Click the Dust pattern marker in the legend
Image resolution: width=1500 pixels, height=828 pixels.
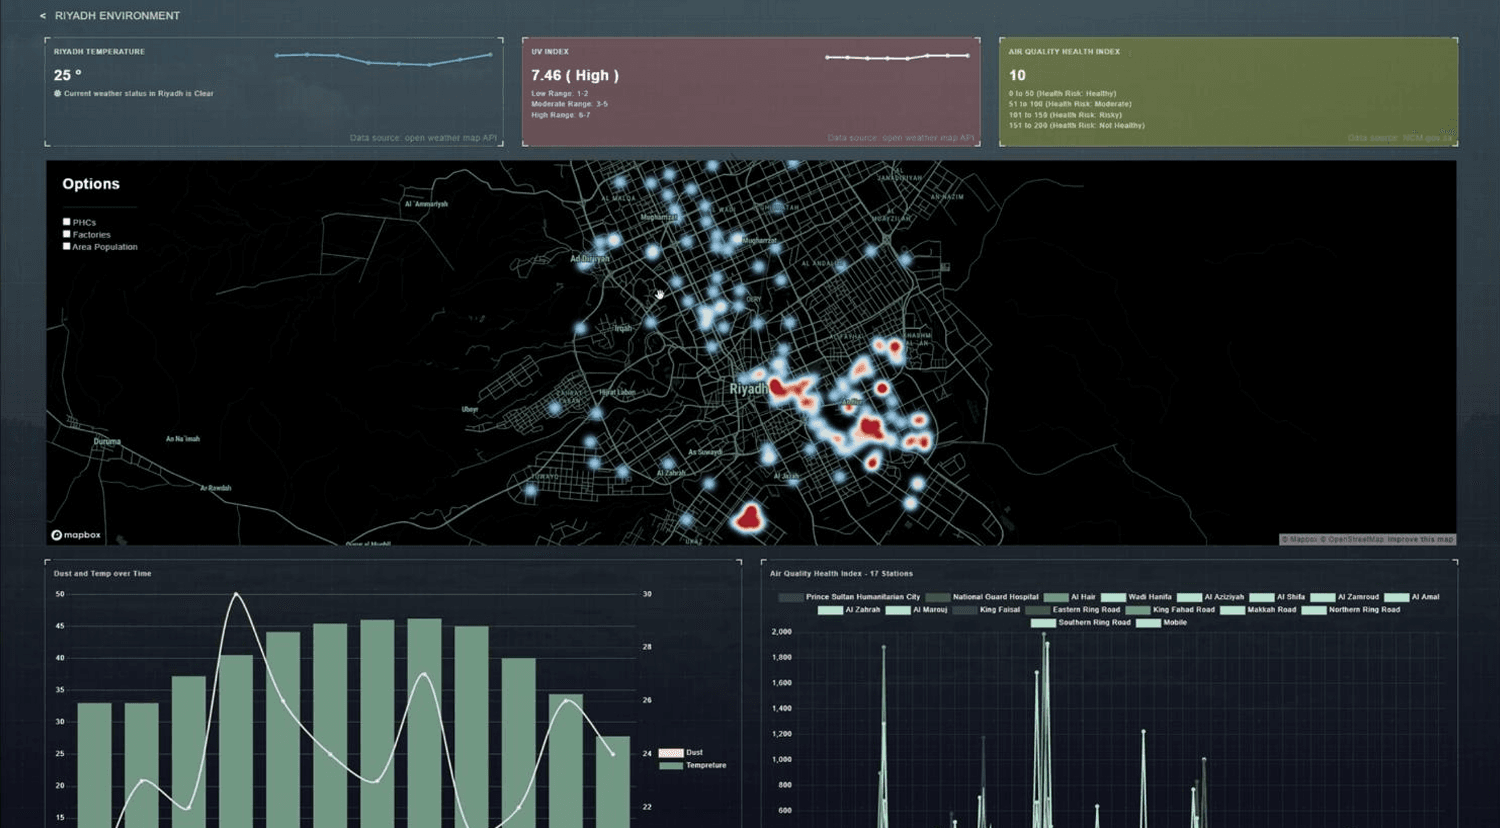coord(671,752)
